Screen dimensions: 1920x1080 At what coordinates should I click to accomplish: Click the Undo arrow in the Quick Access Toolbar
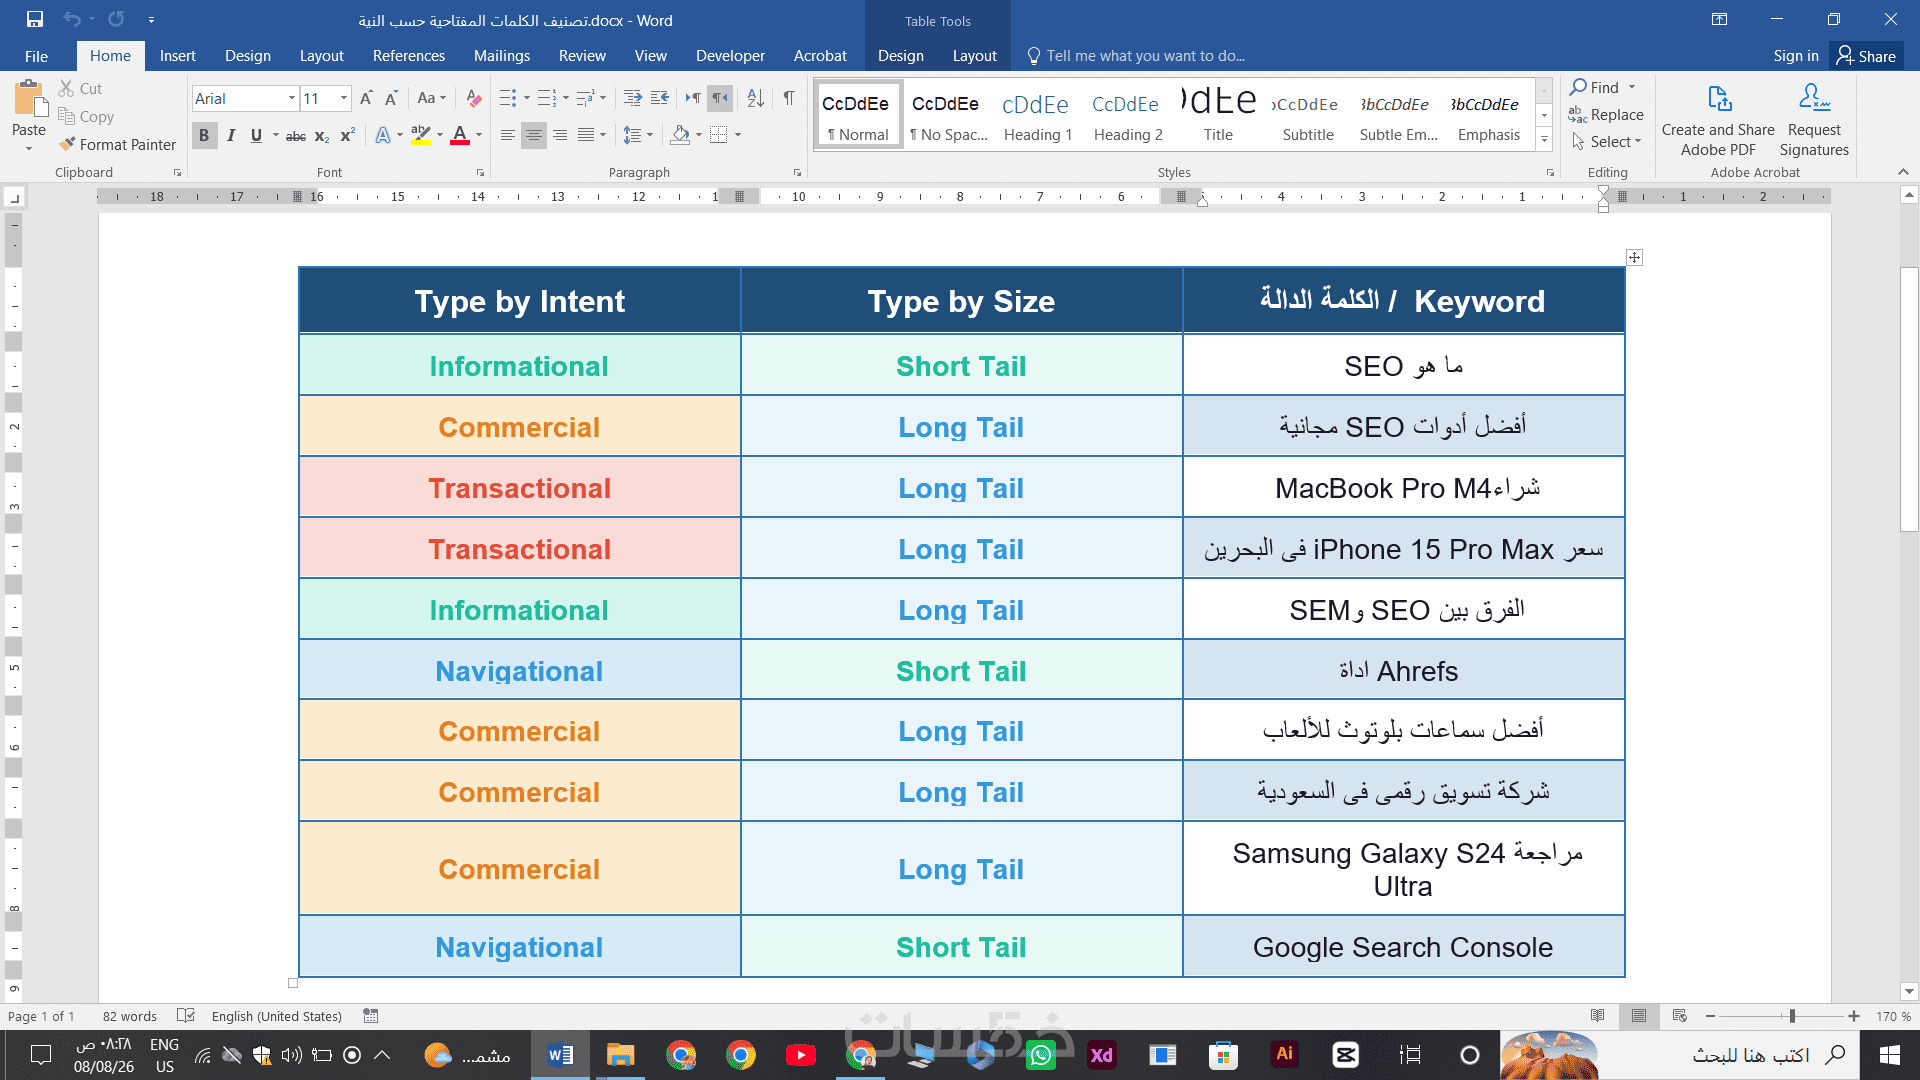71,19
